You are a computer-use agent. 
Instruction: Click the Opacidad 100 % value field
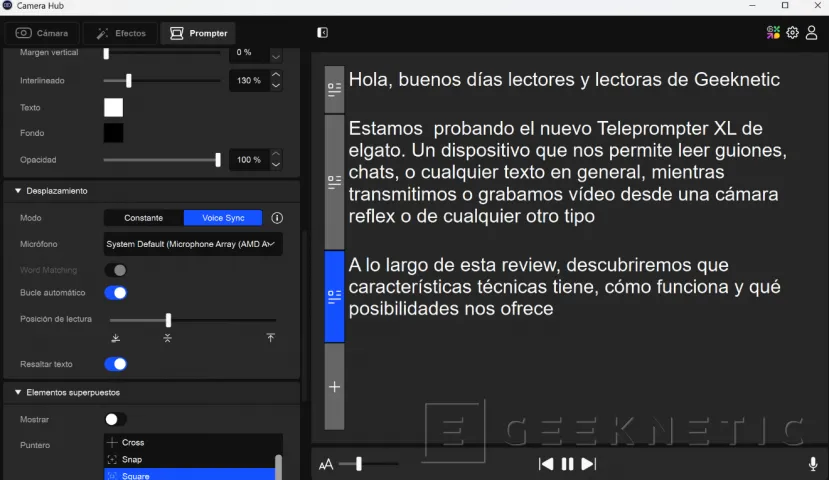[248, 160]
